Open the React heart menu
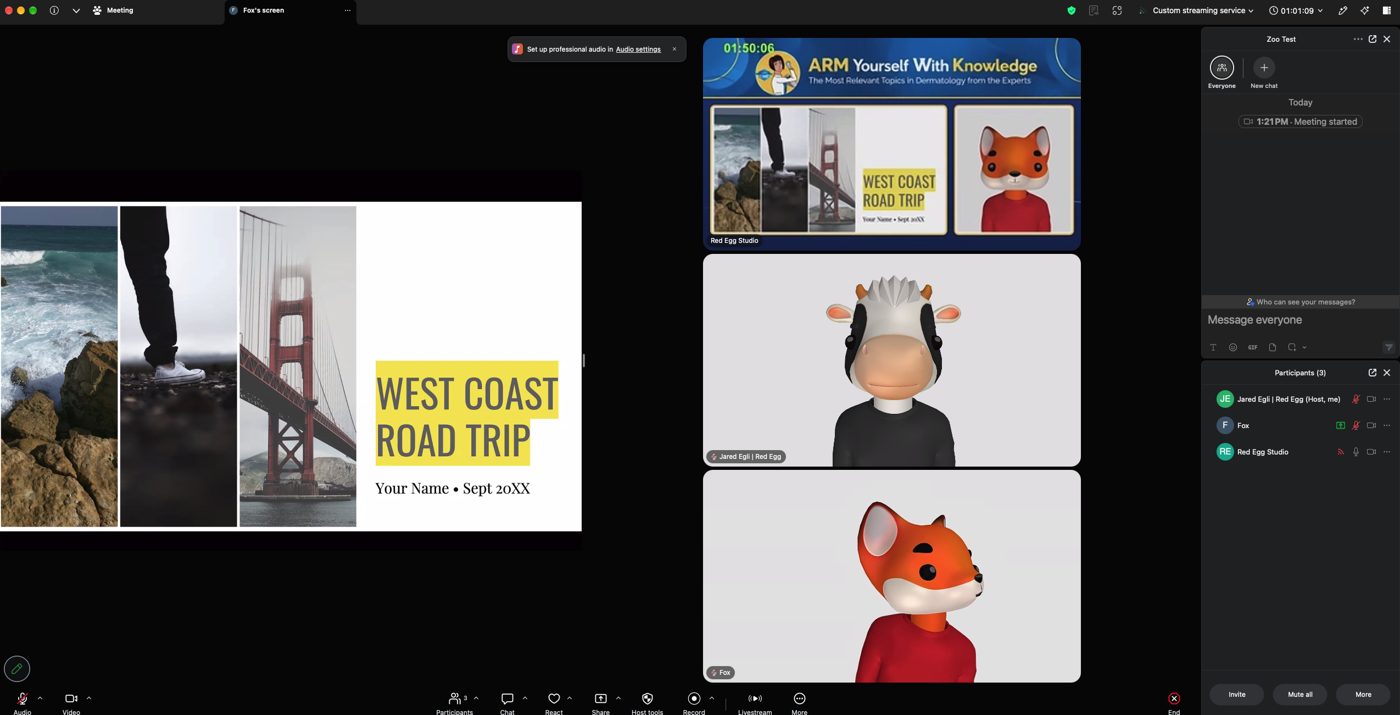The image size is (1400, 715). coord(554,702)
